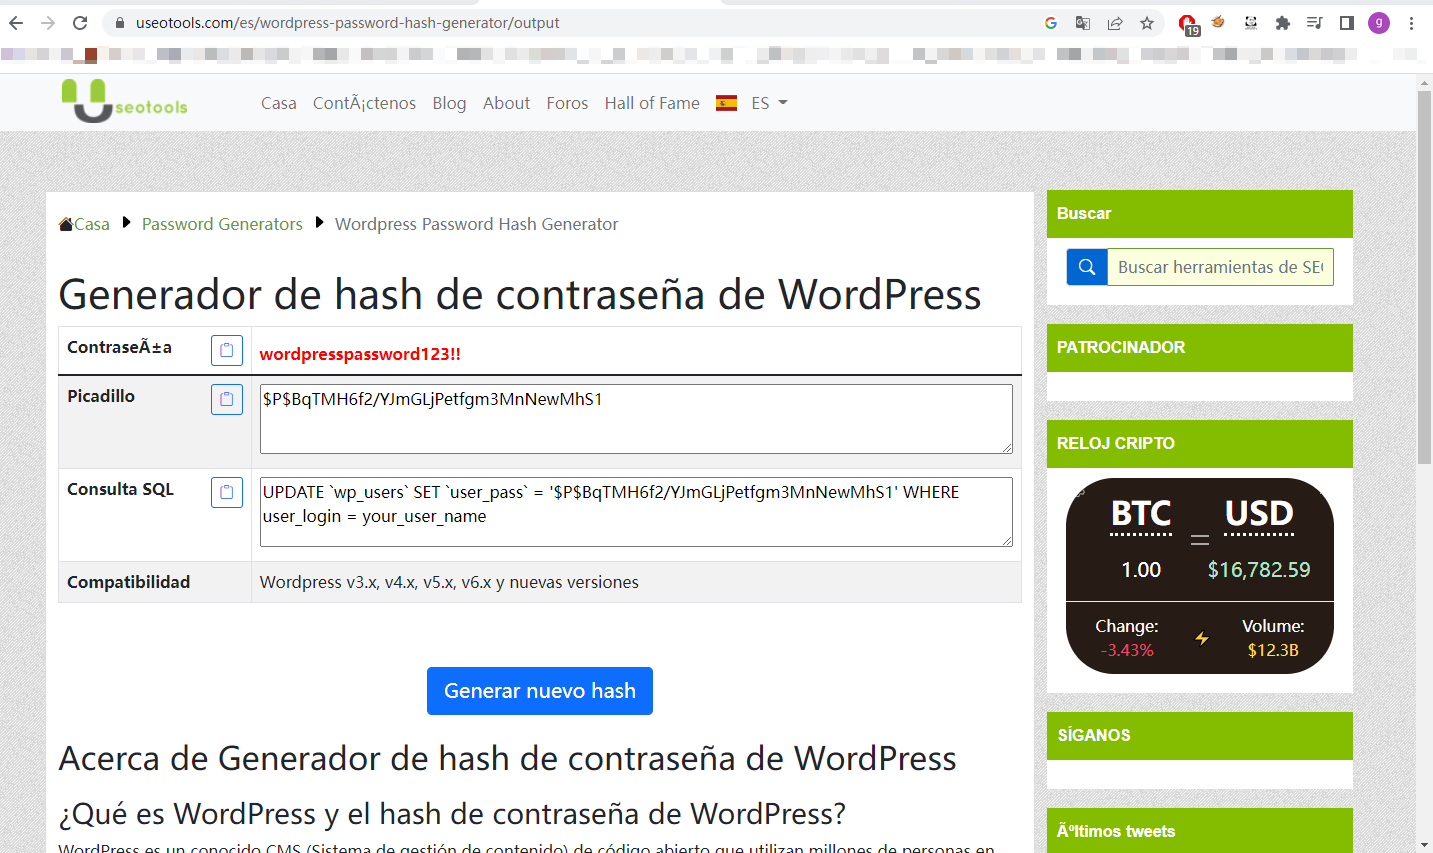Copy the Picadillo hash value

[227, 399]
